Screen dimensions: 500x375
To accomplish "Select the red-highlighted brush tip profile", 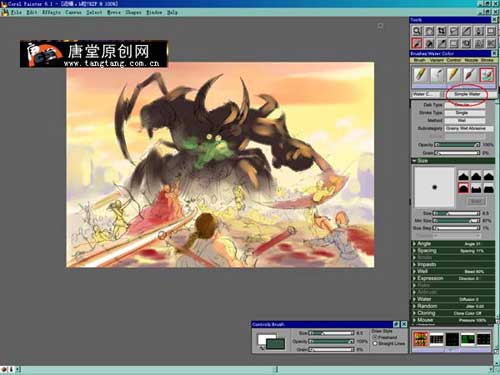I will click(x=463, y=188).
